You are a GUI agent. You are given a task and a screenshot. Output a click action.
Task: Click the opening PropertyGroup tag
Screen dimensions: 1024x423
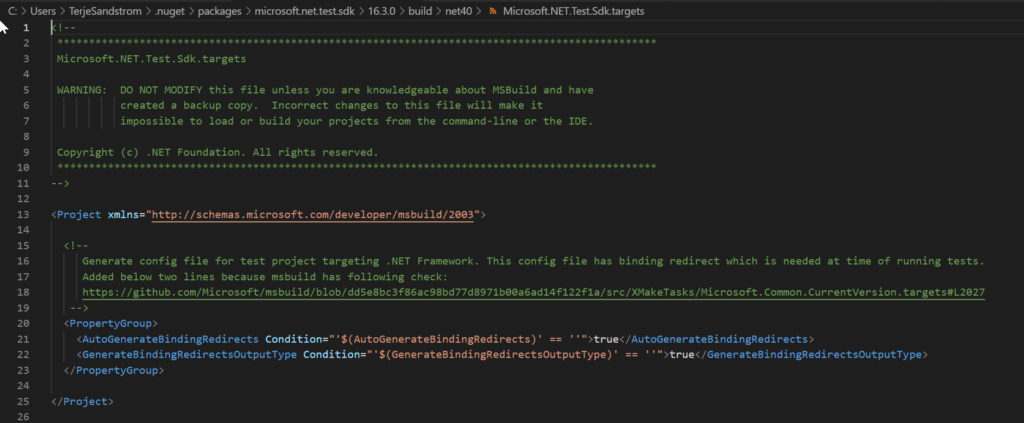coord(110,323)
